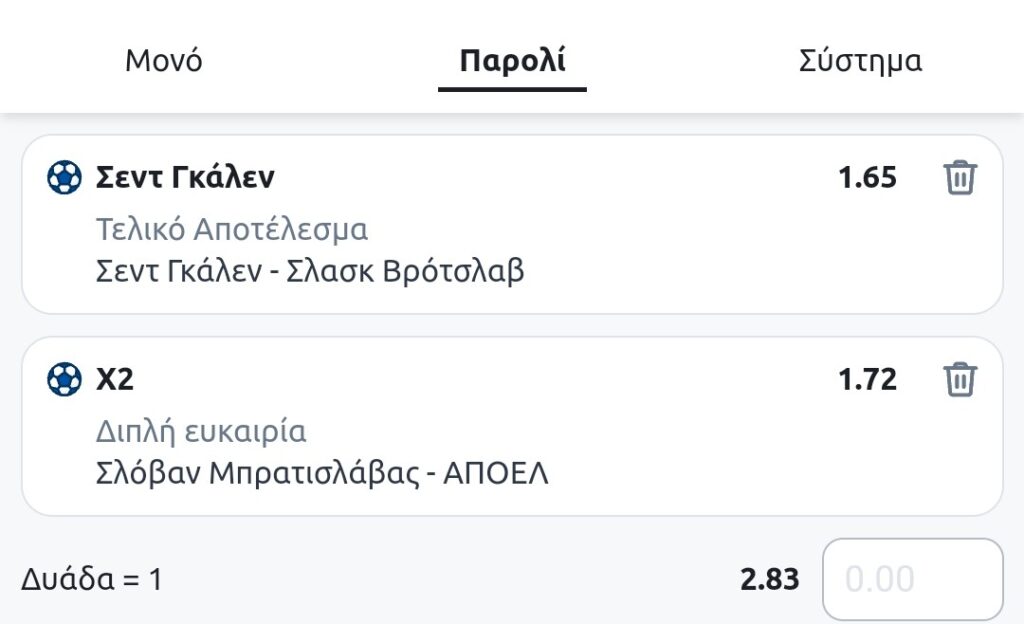This screenshot has width=1024, height=624.
Task: Click the 1.65 odds value
Action: [867, 178]
